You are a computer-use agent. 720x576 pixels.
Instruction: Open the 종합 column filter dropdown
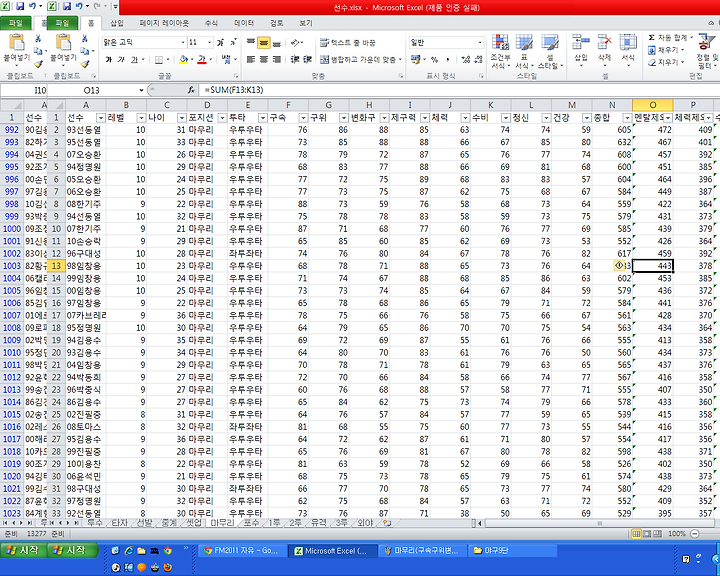point(627,118)
